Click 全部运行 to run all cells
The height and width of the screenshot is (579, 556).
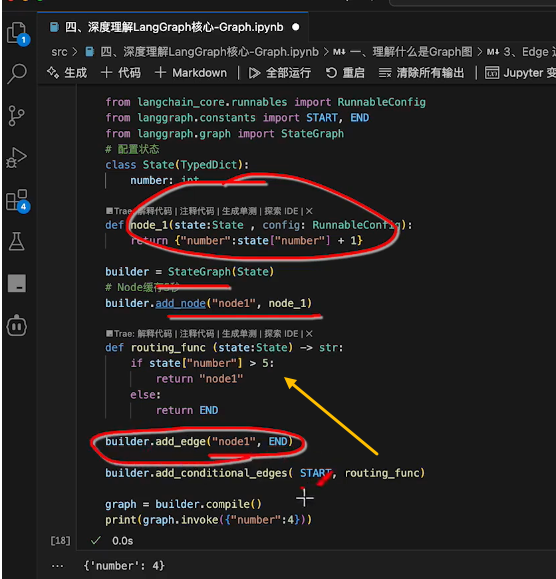(279, 73)
